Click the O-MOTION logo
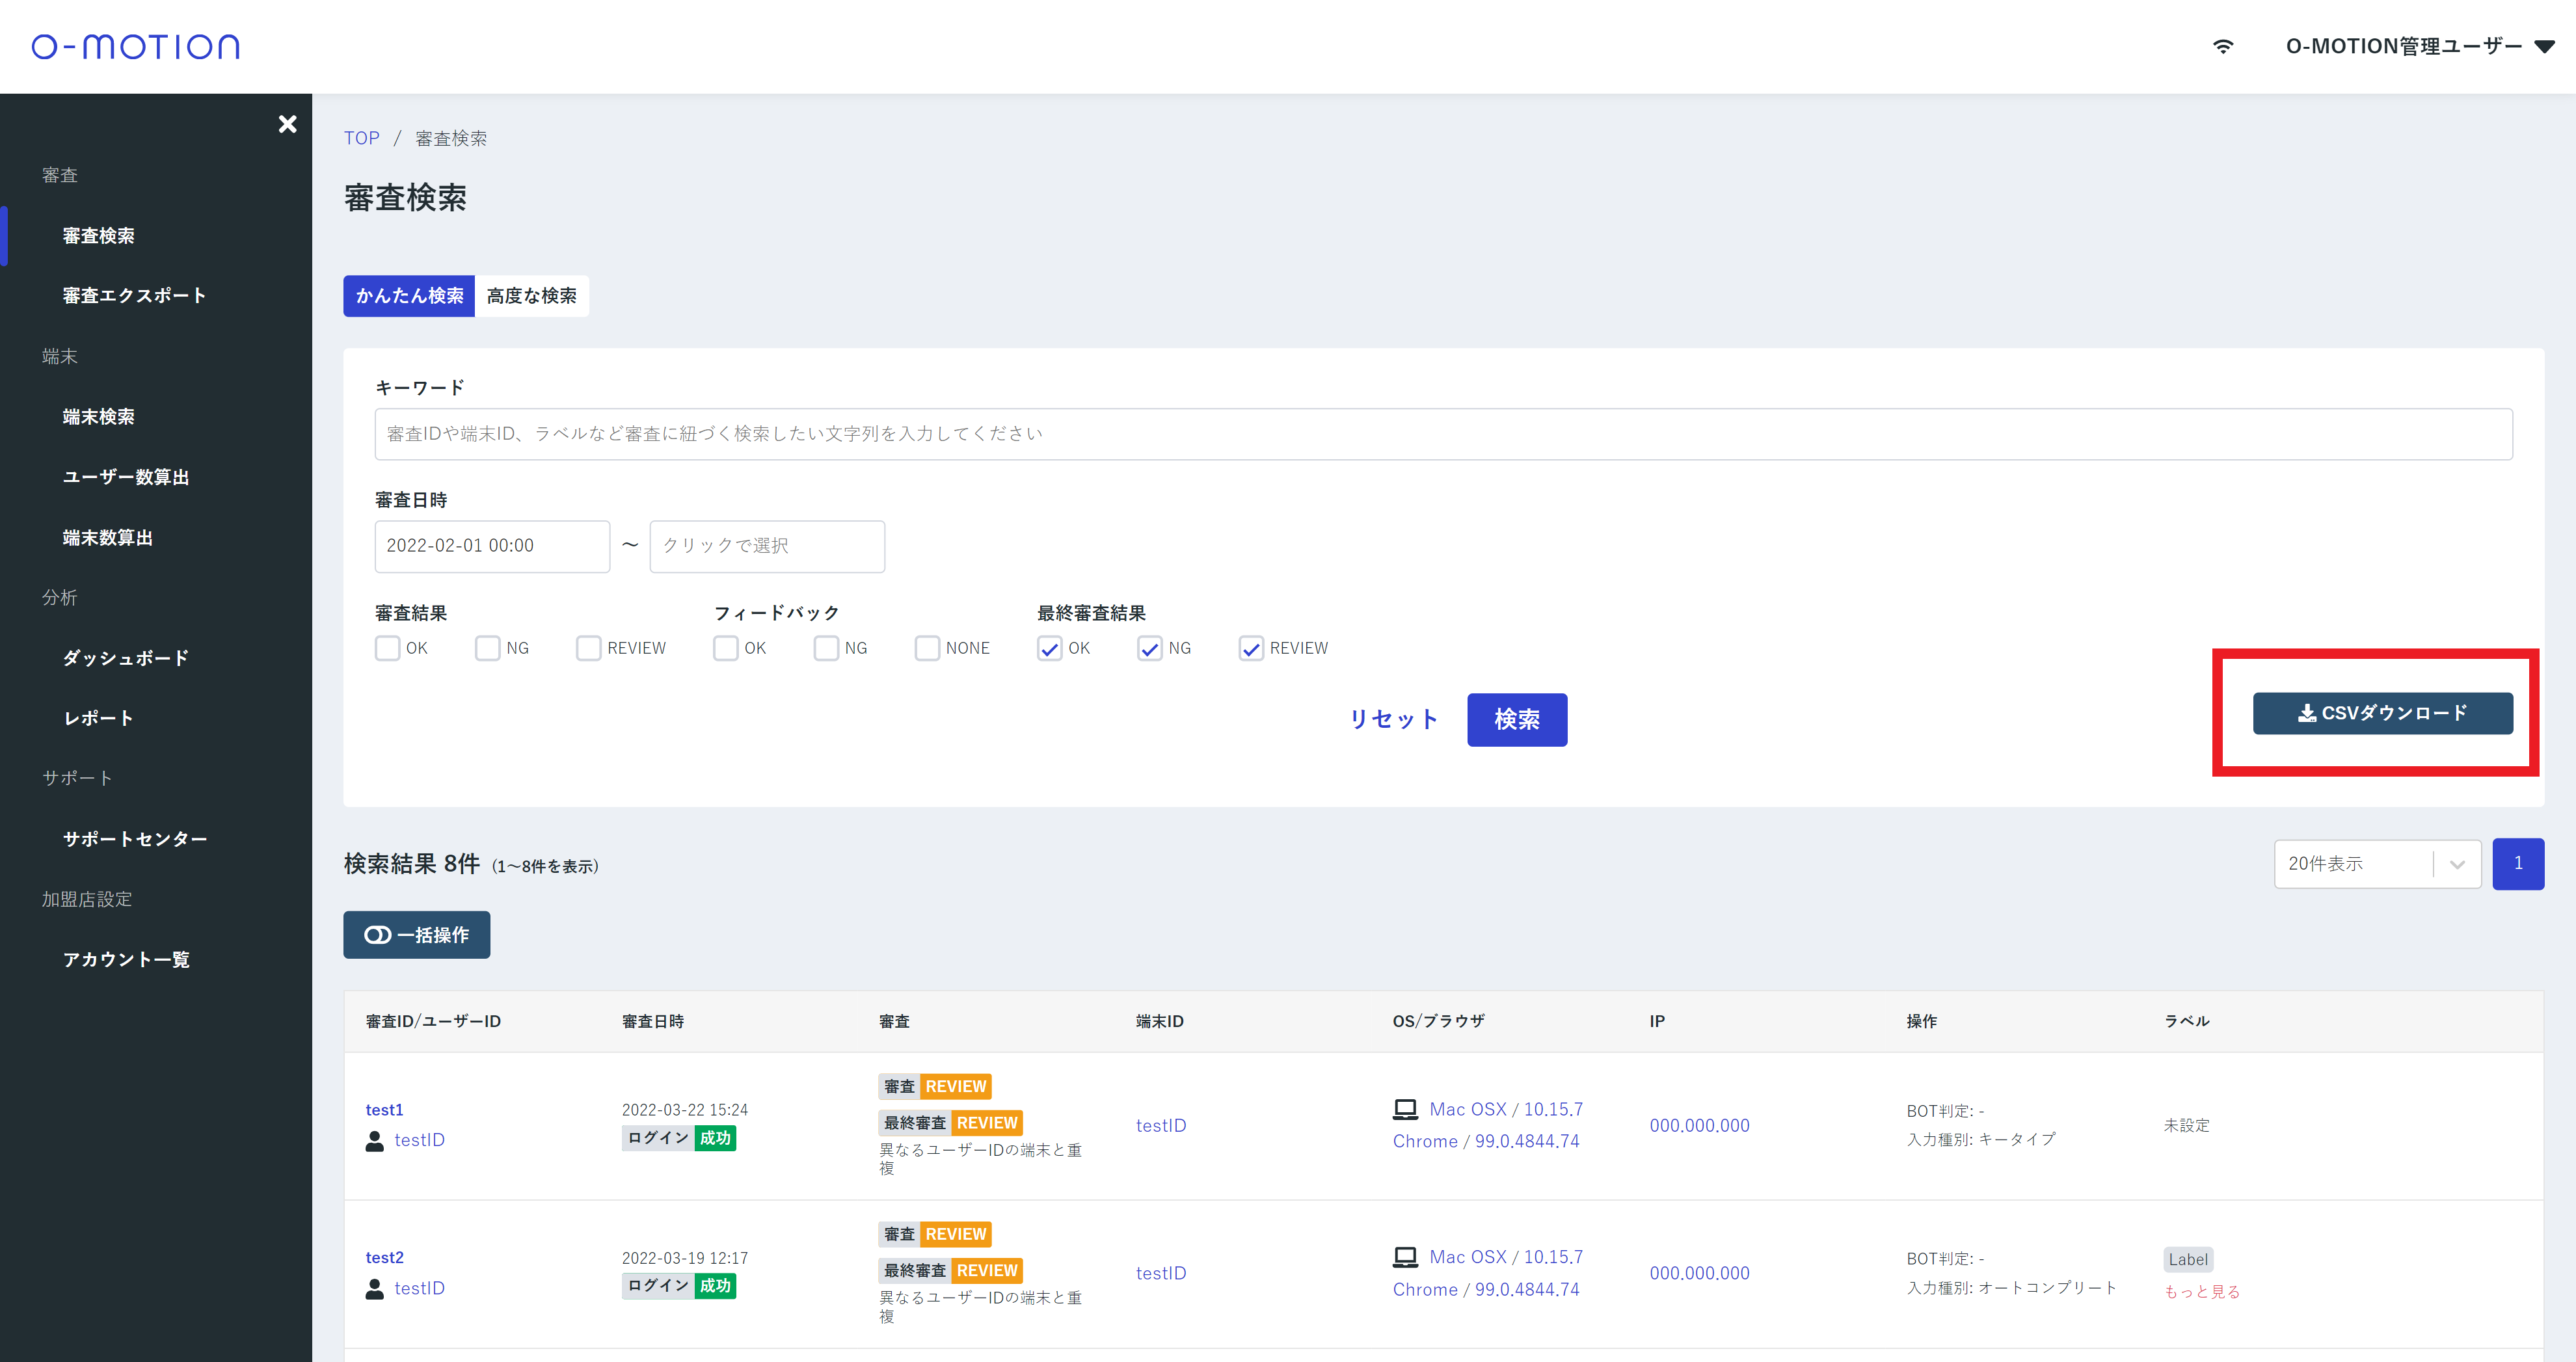Screen dimensions: 2576x1362 pos(136,46)
